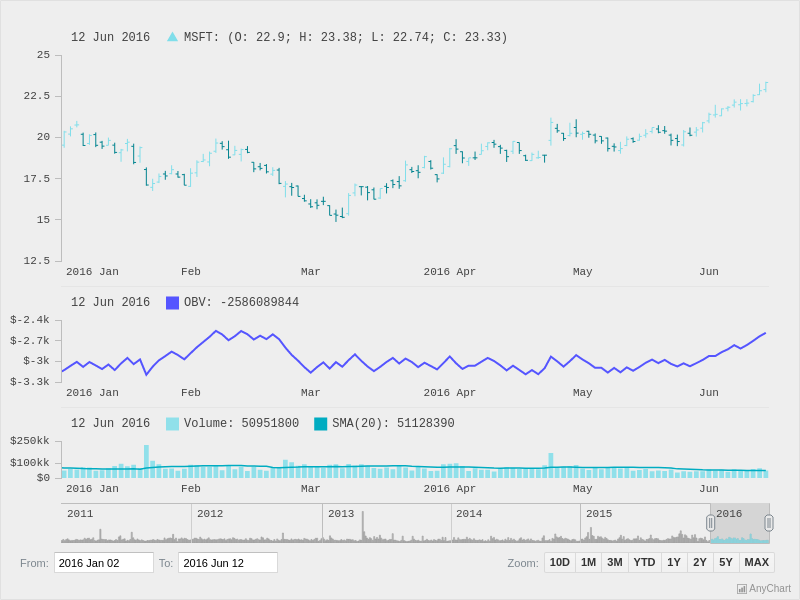Click the 22.5 price axis label
The image size is (800, 600).
tap(37, 96)
